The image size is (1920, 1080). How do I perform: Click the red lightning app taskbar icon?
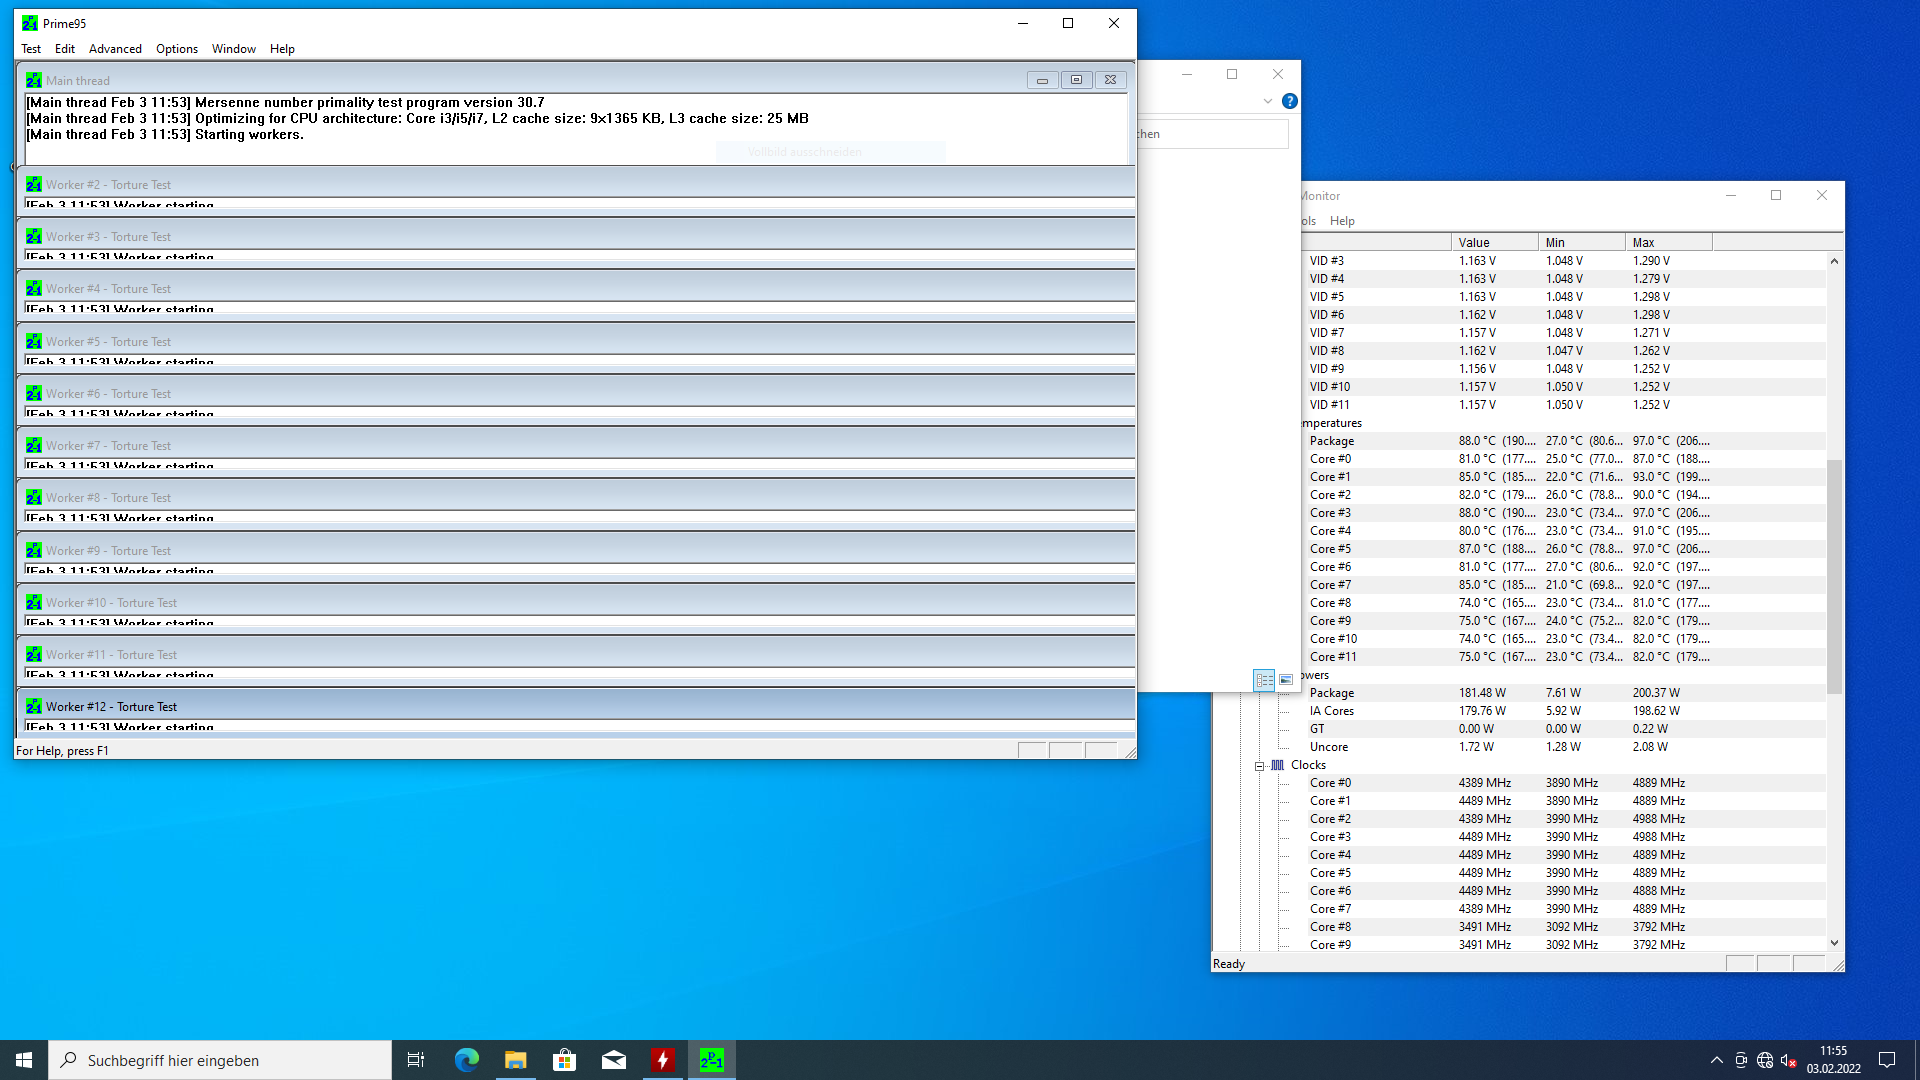click(663, 1060)
